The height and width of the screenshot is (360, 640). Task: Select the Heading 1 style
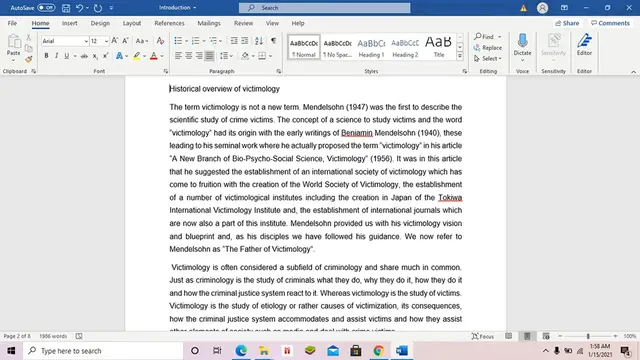[371, 47]
